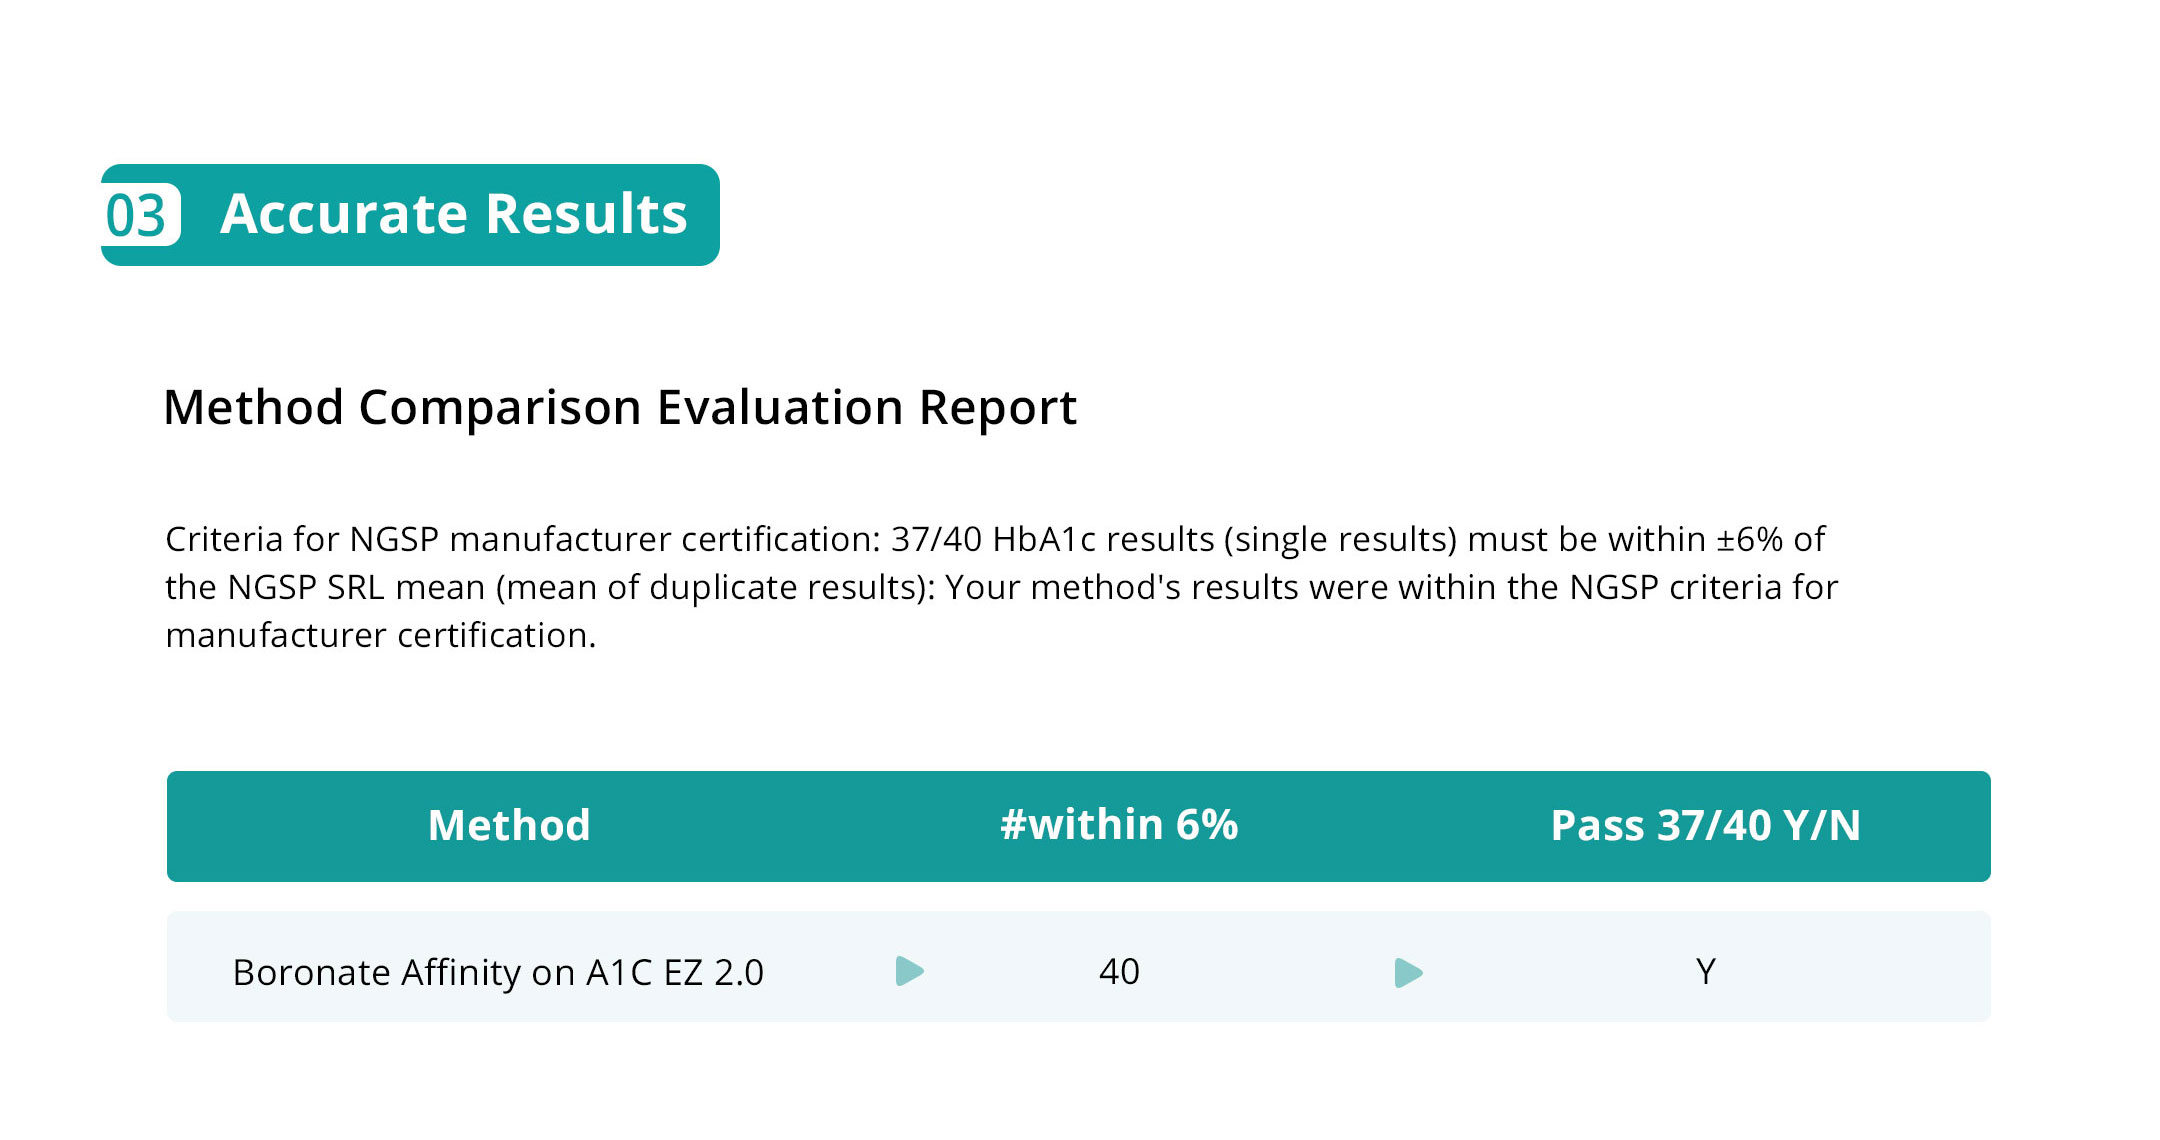Click the 03 section number badge
Viewport: 2160px width, 1140px height.
click(x=140, y=215)
